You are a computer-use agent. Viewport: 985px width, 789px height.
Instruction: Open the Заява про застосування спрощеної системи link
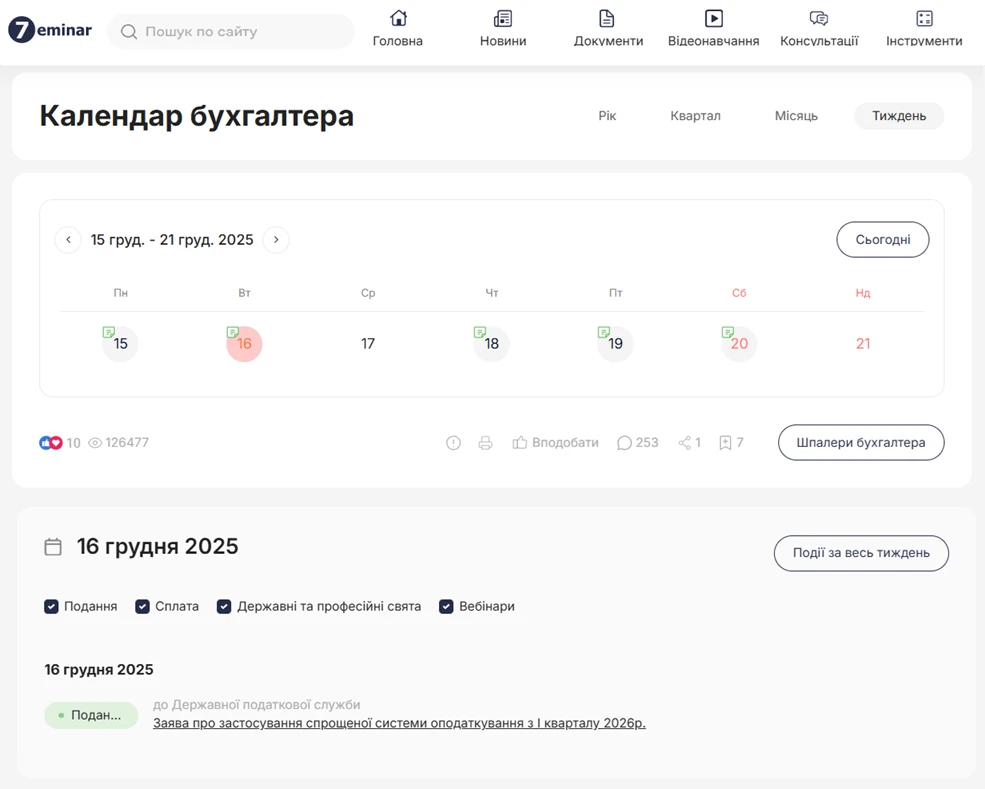(400, 723)
